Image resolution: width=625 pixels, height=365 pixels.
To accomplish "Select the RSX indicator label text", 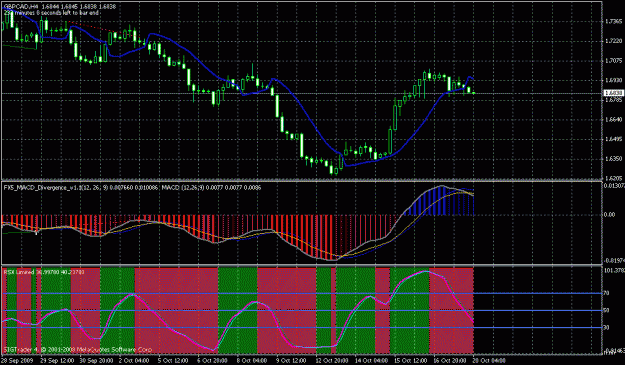I will click(44, 272).
